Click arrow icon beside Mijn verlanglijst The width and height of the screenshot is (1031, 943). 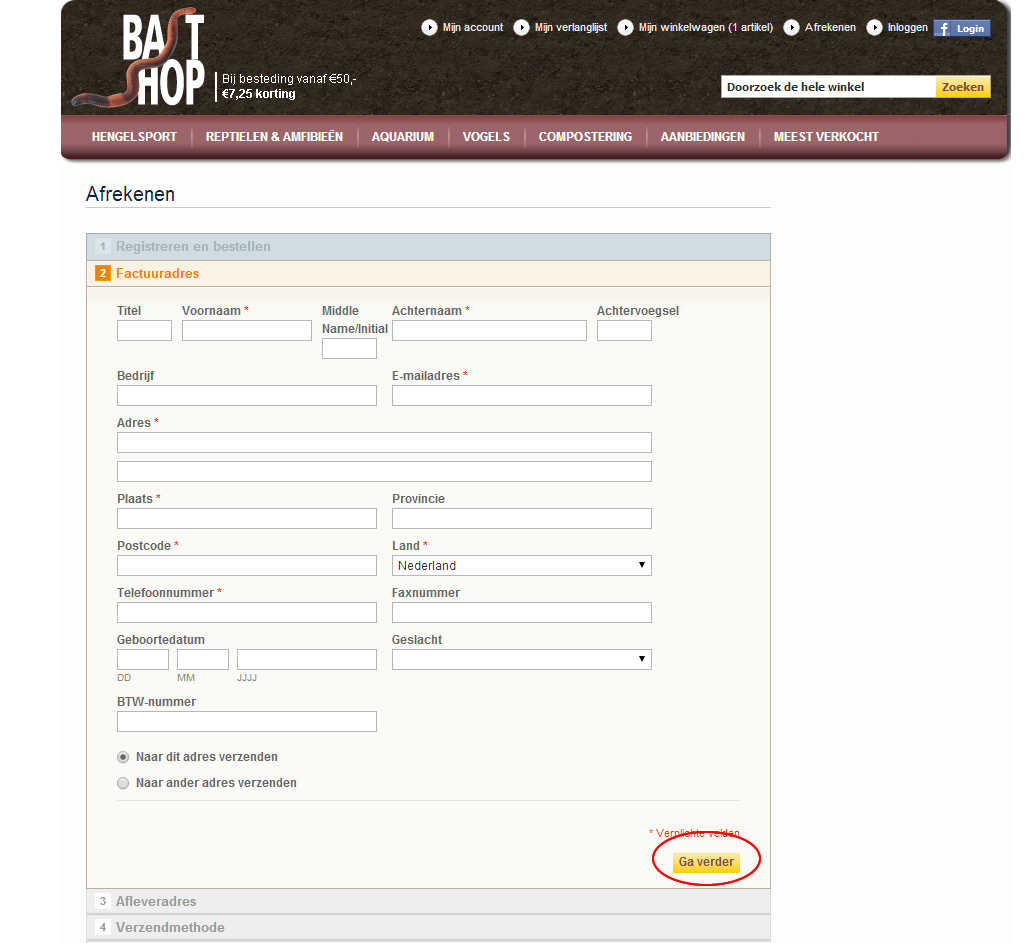point(521,28)
